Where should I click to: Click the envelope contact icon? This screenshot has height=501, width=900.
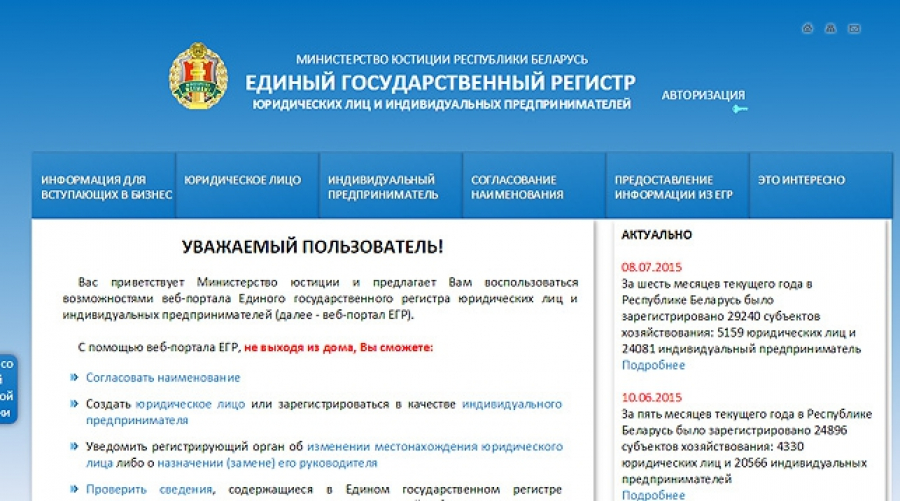(x=854, y=28)
